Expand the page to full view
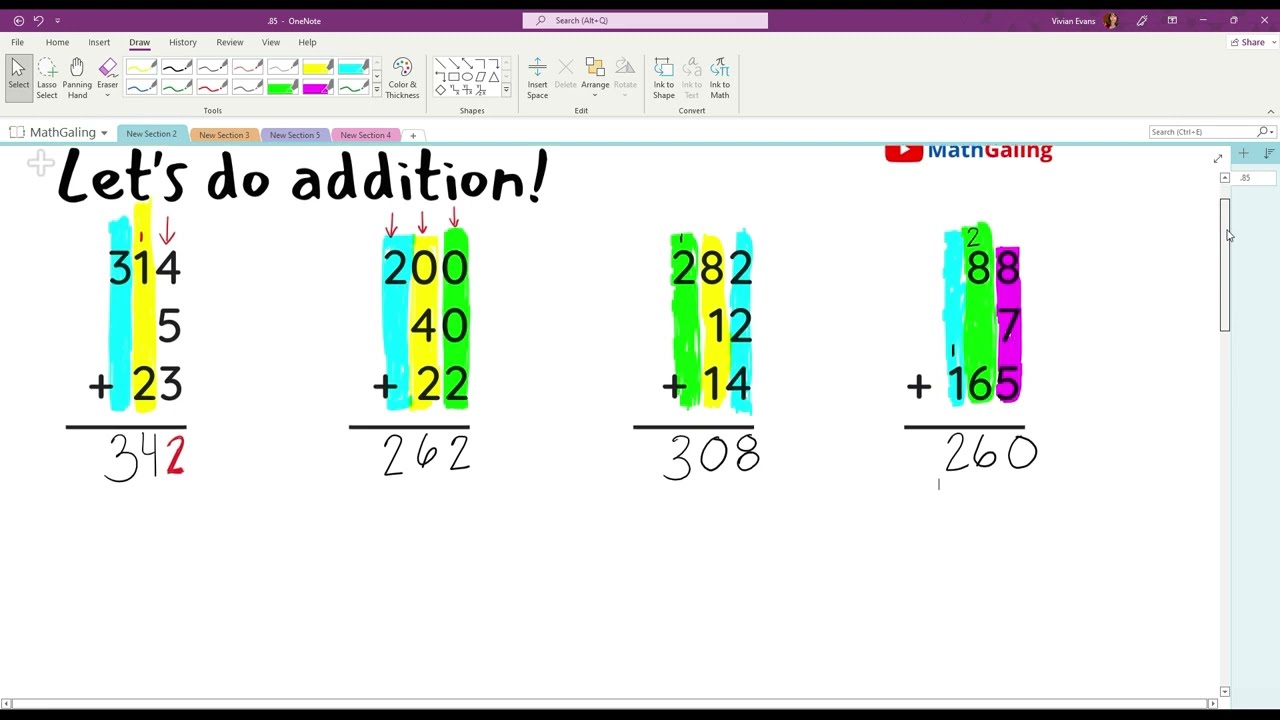1280x720 pixels. tap(1218, 159)
